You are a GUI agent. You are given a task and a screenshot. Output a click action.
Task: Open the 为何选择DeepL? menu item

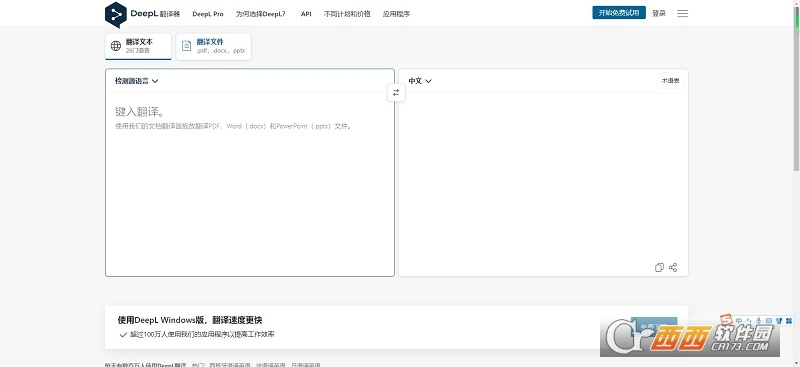[260, 14]
